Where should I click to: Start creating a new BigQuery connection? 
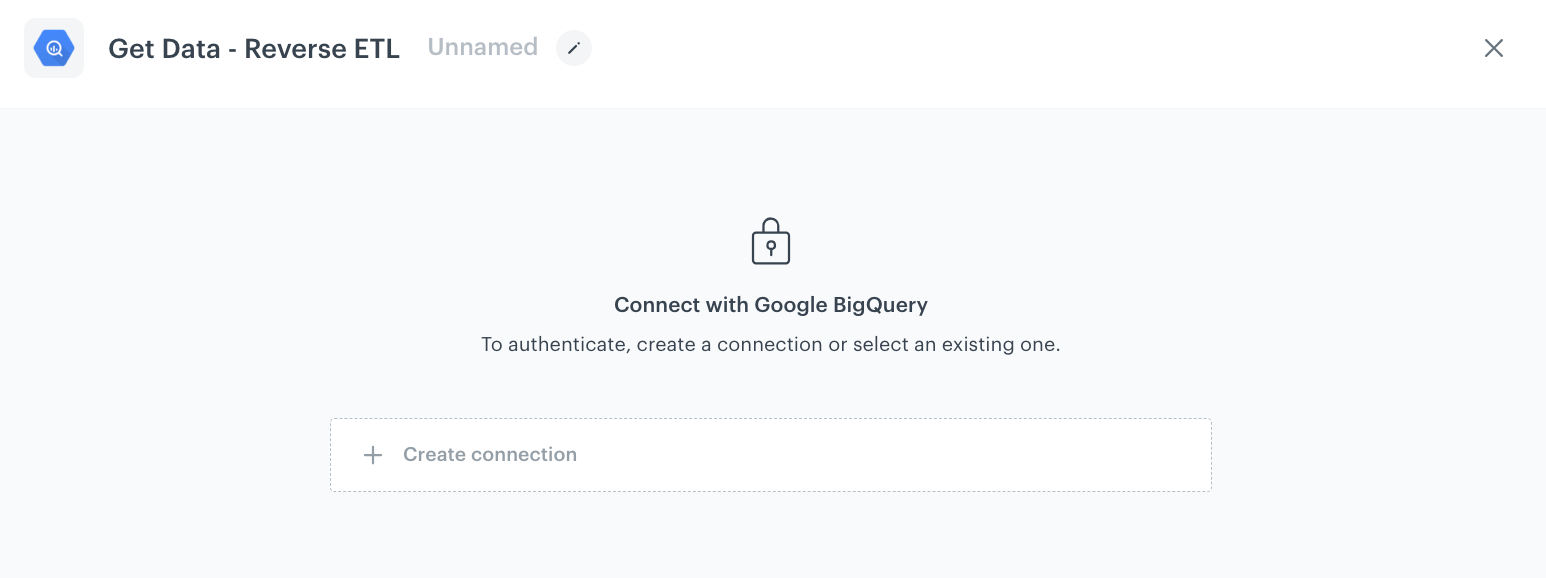[770, 455]
